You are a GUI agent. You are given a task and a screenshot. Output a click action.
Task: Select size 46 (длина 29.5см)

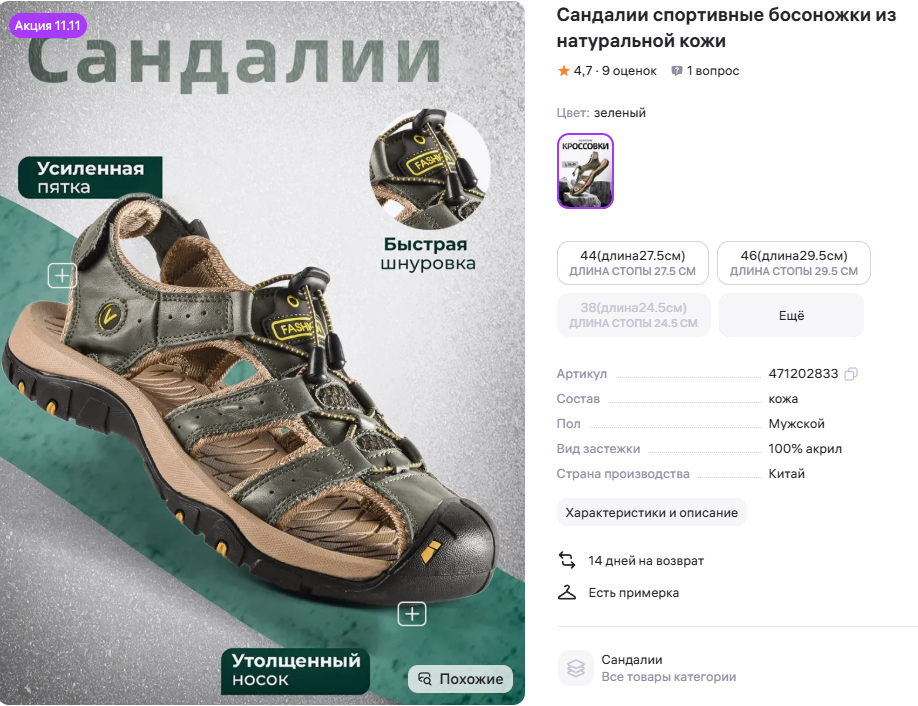click(x=794, y=263)
